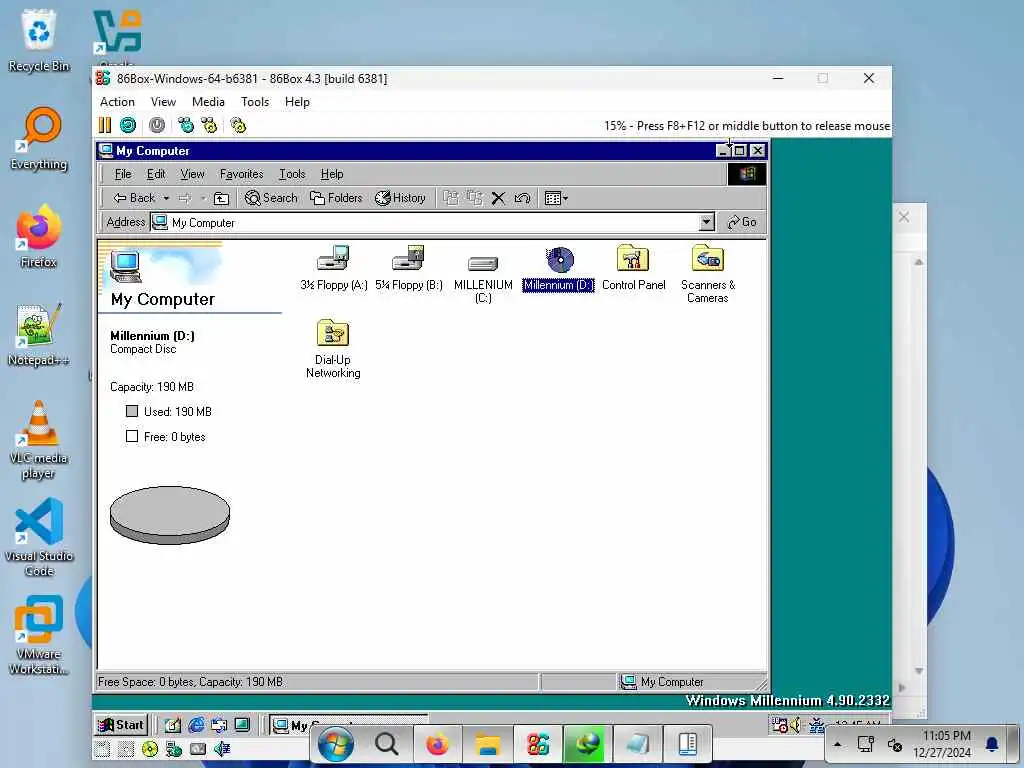Select the MILLENIUM (C:) hard drive icon

coord(483,278)
